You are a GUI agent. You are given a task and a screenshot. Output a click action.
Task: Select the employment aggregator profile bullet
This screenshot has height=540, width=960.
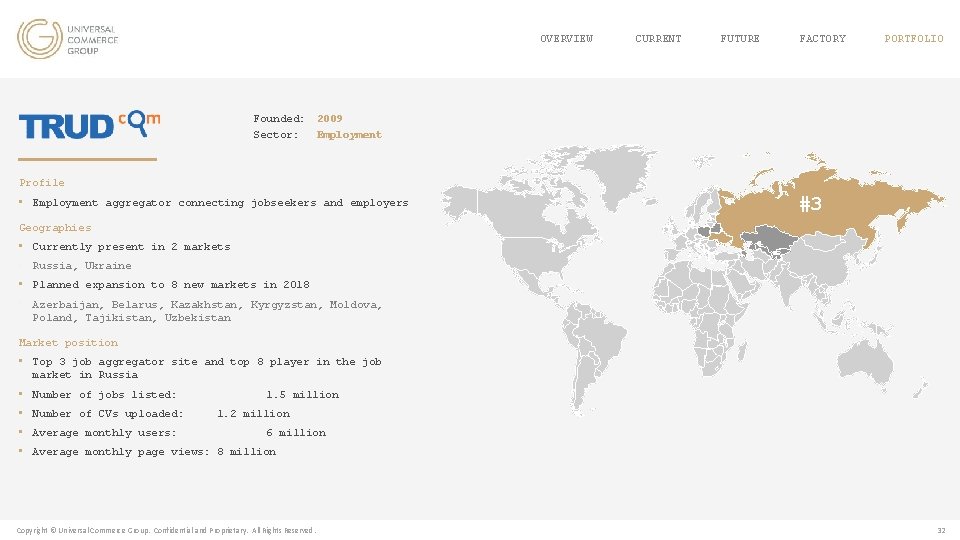point(220,203)
